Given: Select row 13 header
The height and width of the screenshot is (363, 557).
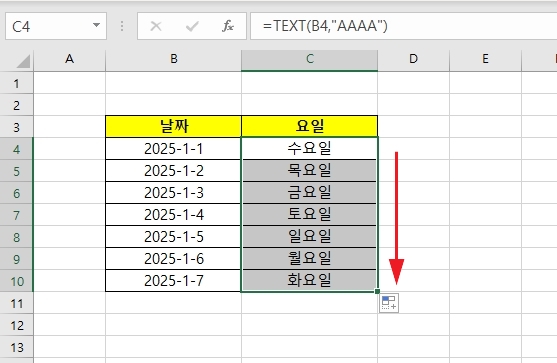Looking at the screenshot, I should pyautogui.click(x=17, y=347).
